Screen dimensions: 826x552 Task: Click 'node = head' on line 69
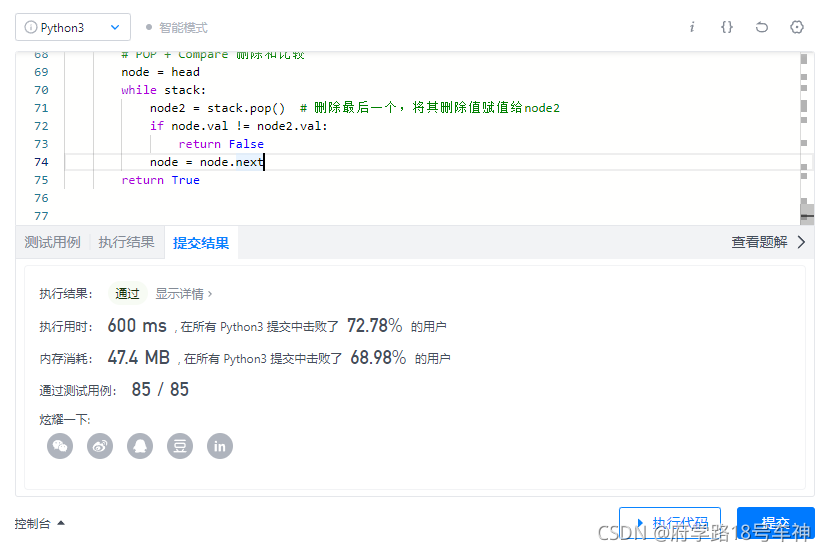[x=160, y=72]
